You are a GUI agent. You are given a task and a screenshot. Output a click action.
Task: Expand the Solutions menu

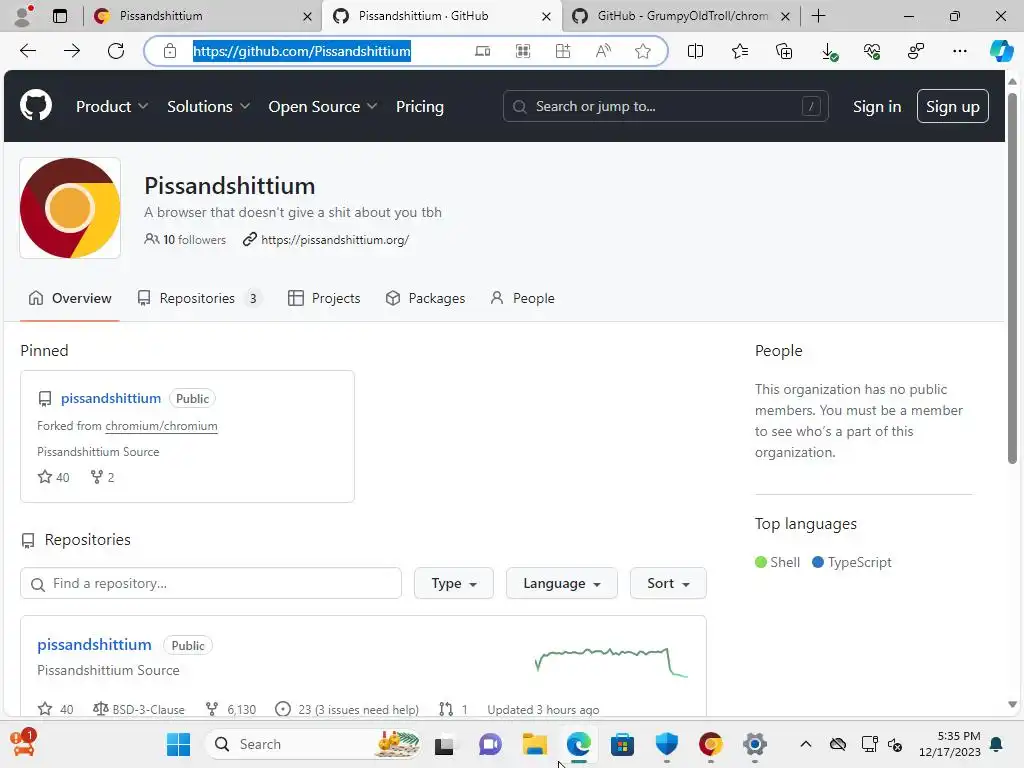(x=208, y=106)
